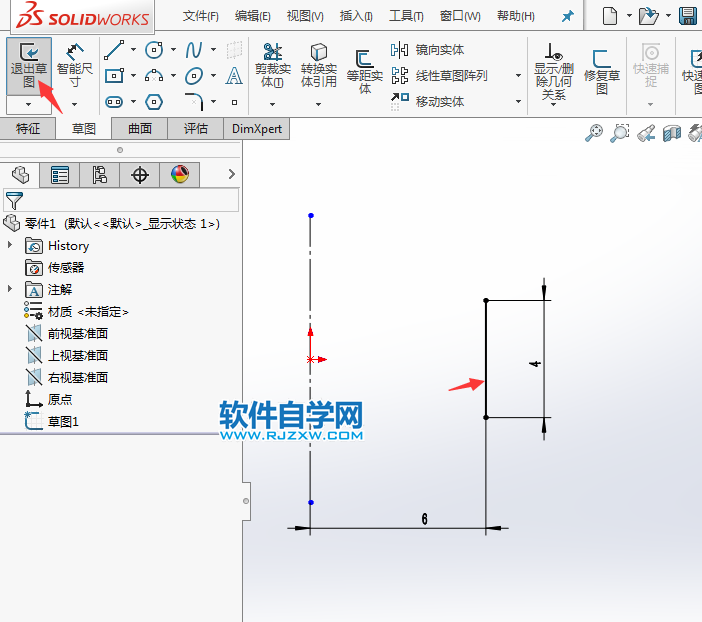Open the 插入(I) menu
Image resolution: width=702 pixels, height=622 pixels.
pyautogui.click(x=356, y=16)
